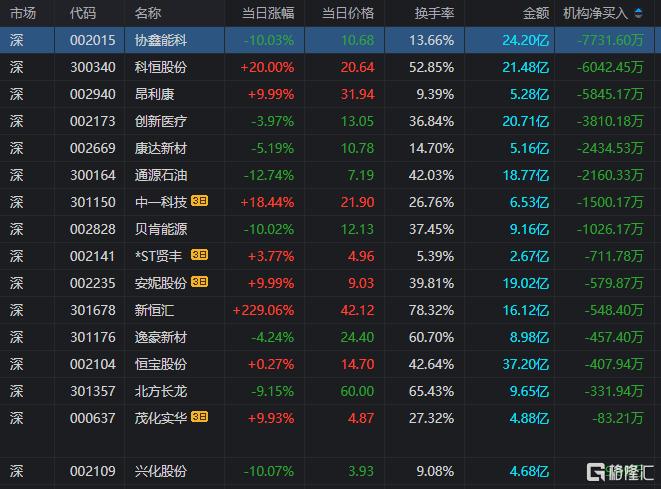Click stock code 000637
Screen dimensions: 661x489
pyautogui.click(x=93, y=418)
